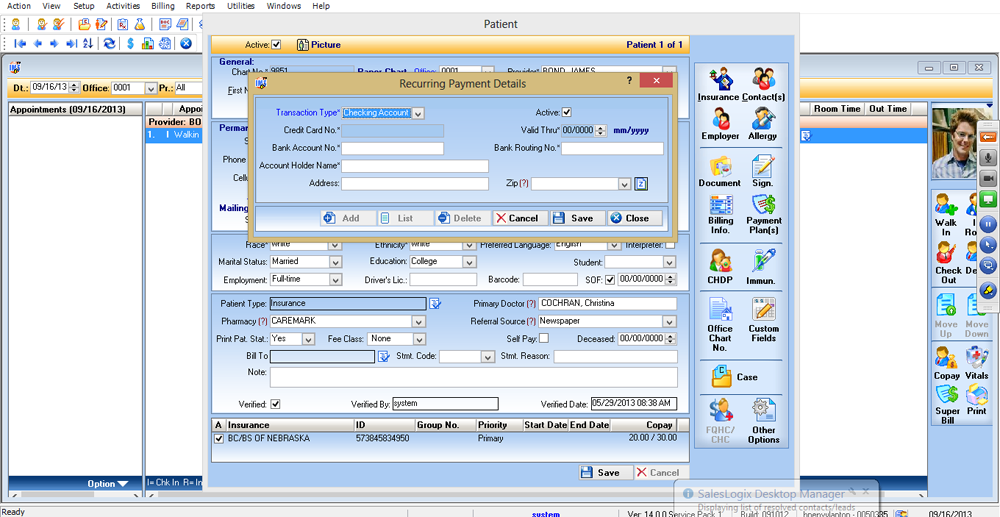The width and height of the screenshot is (1000, 517).
Task: Click the Vitals icon in right panel
Action: [976, 364]
